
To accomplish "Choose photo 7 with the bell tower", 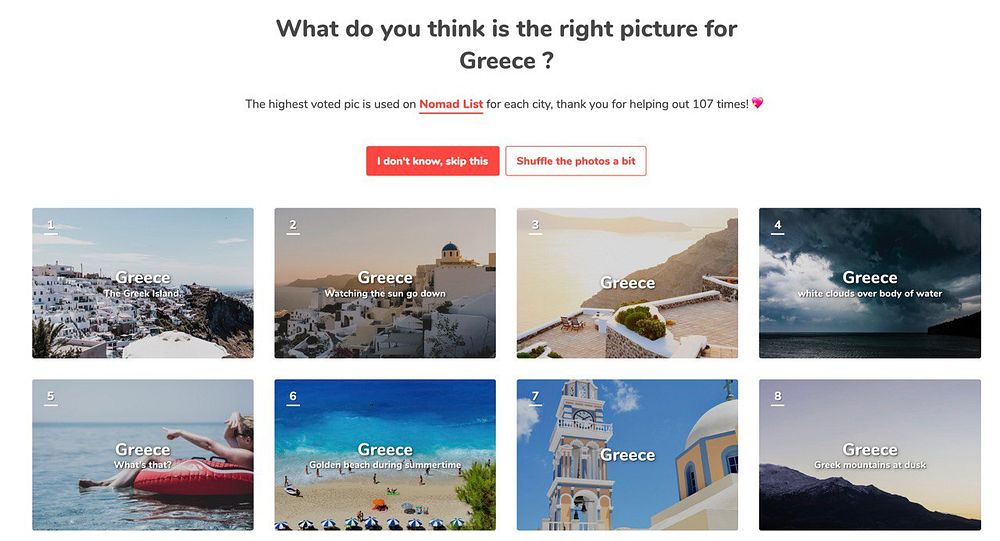I will point(628,455).
